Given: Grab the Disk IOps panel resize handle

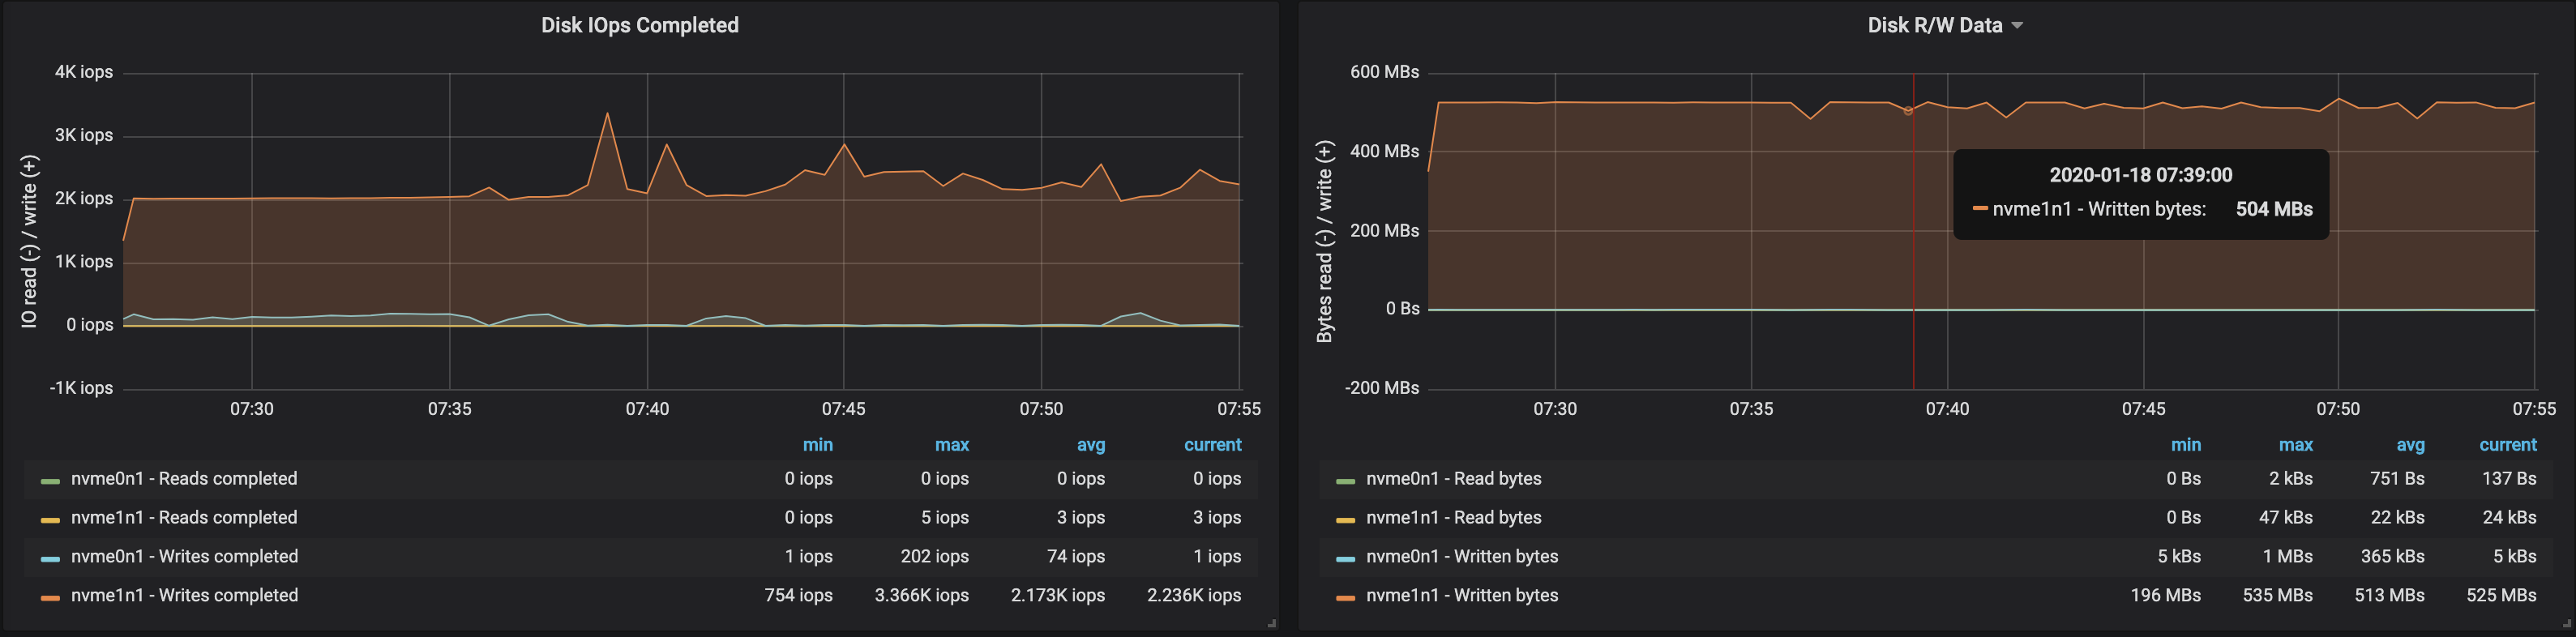Looking at the screenshot, I should pyautogui.click(x=1272, y=623).
